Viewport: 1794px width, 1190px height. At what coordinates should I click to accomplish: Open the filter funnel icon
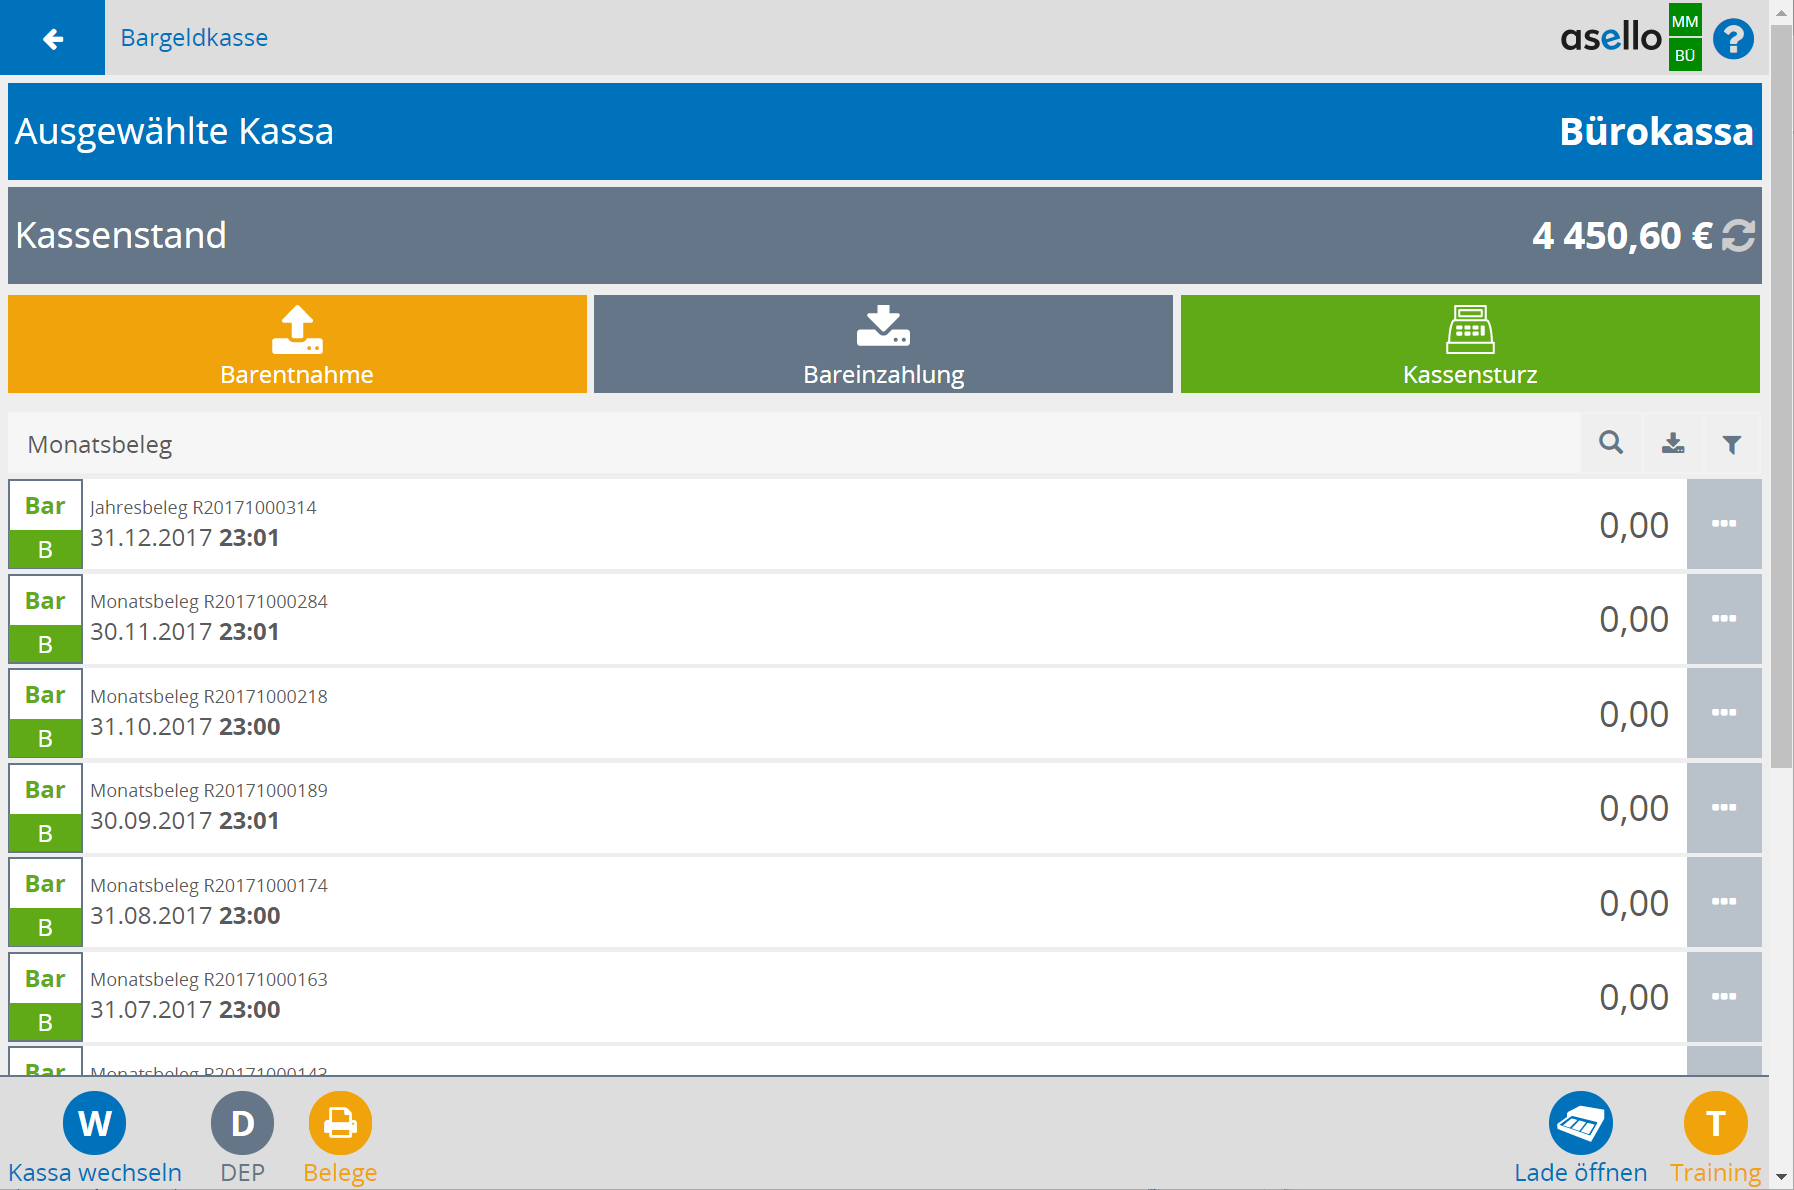[1732, 444]
